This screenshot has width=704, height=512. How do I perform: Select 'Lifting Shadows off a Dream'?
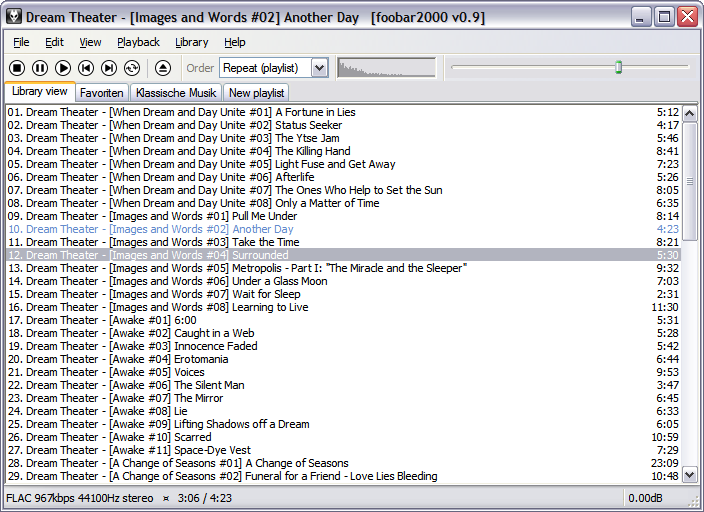pos(343,424)
